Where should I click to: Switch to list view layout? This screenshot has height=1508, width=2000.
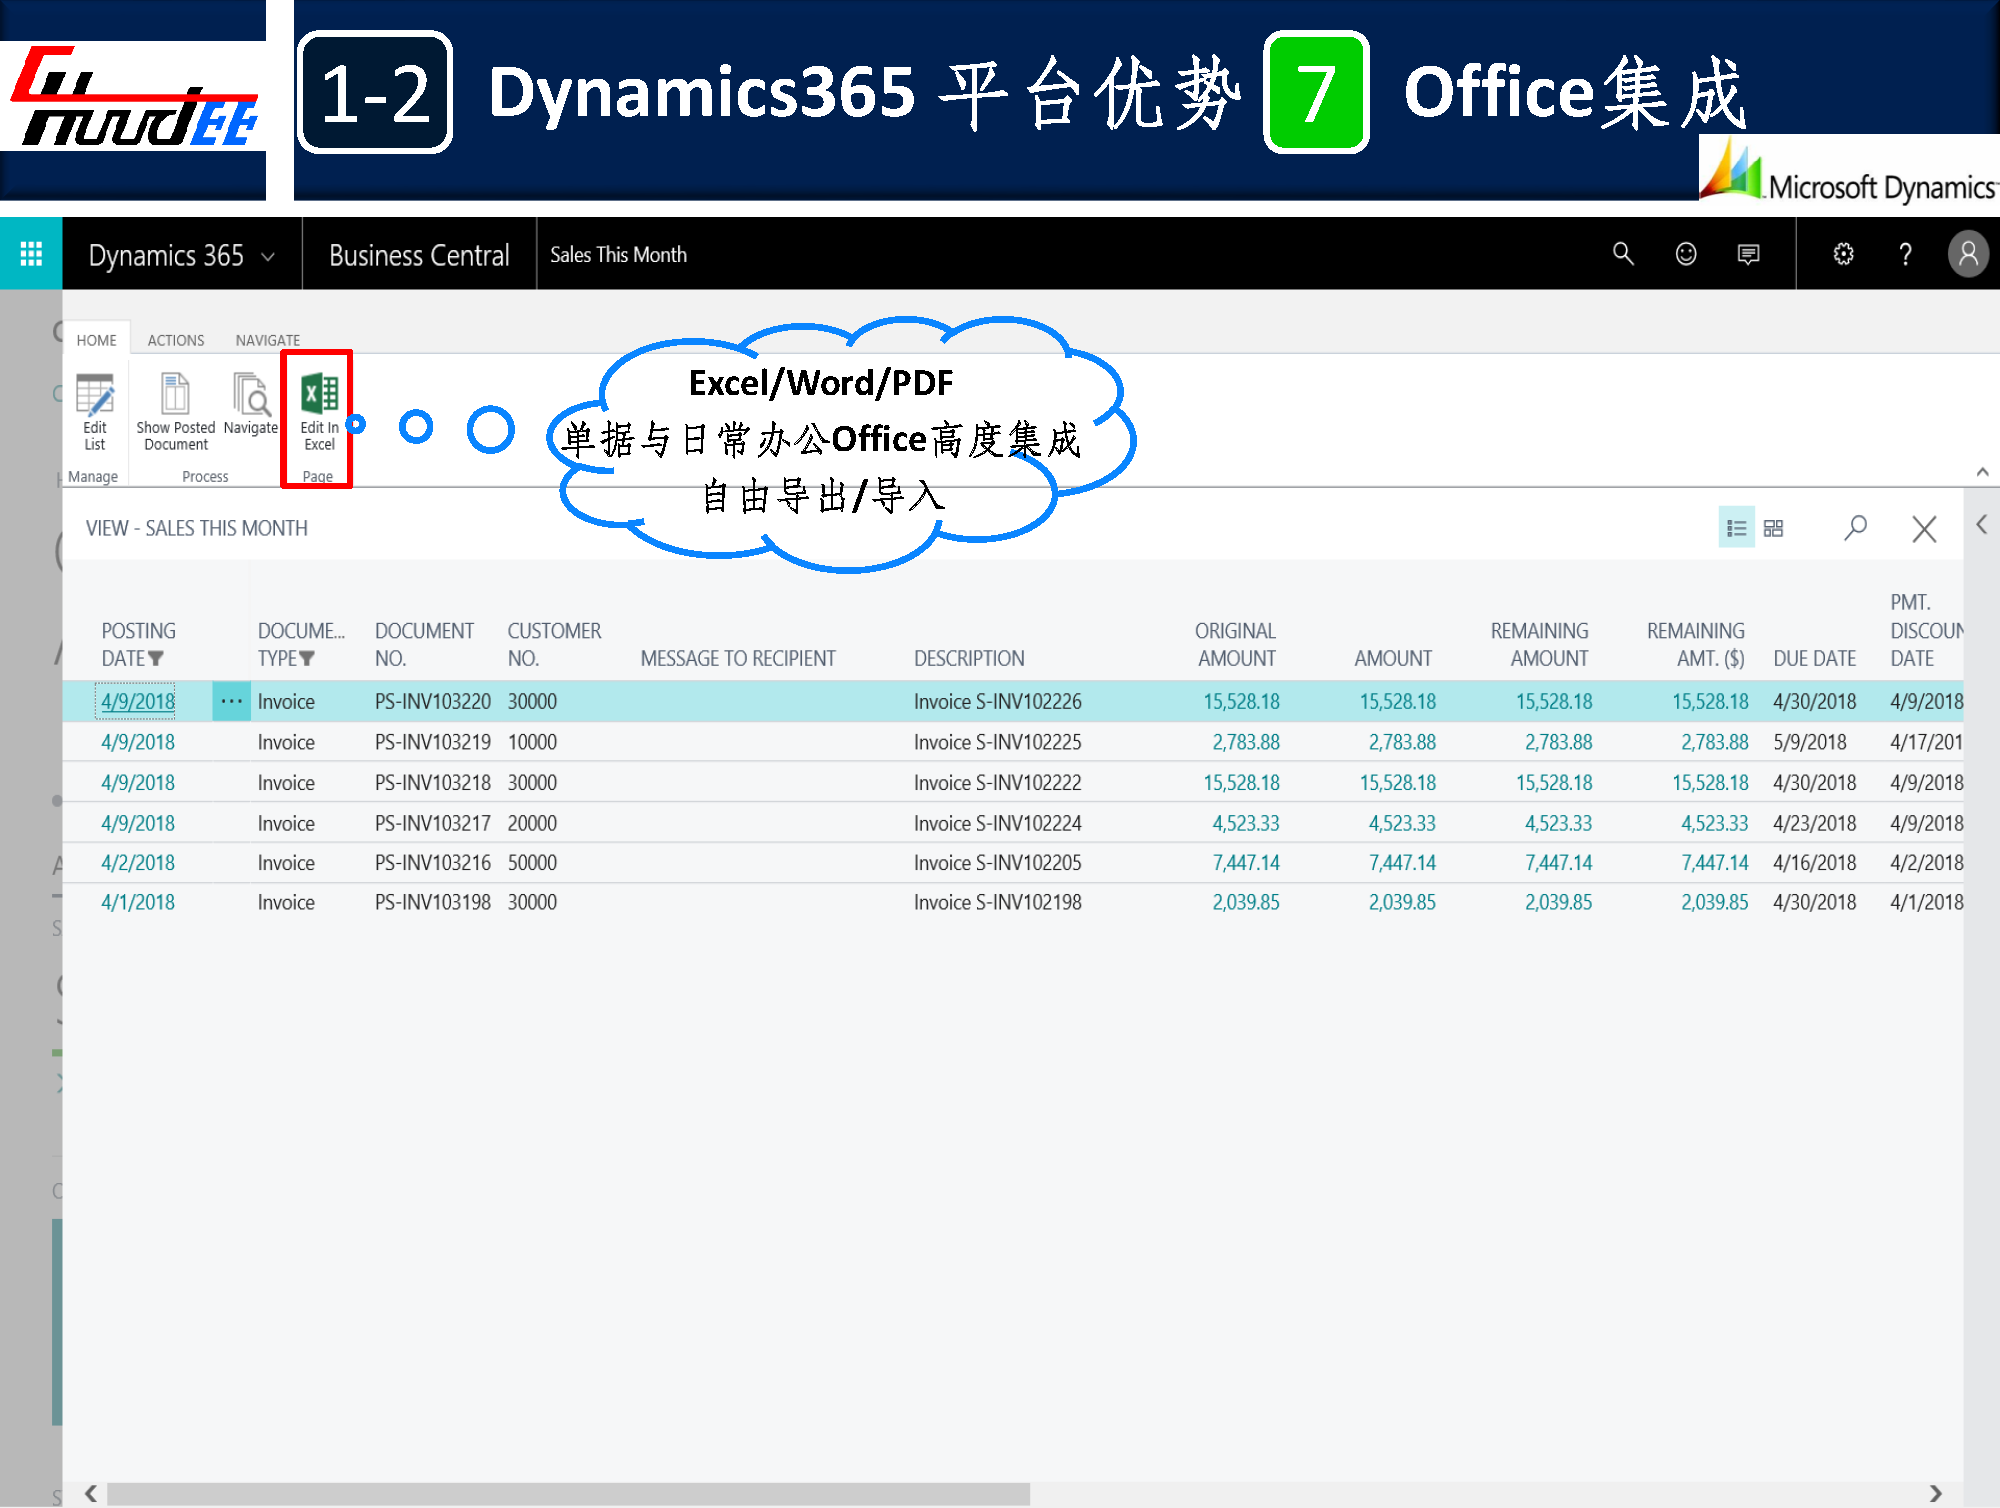(x=1736, y=528)
